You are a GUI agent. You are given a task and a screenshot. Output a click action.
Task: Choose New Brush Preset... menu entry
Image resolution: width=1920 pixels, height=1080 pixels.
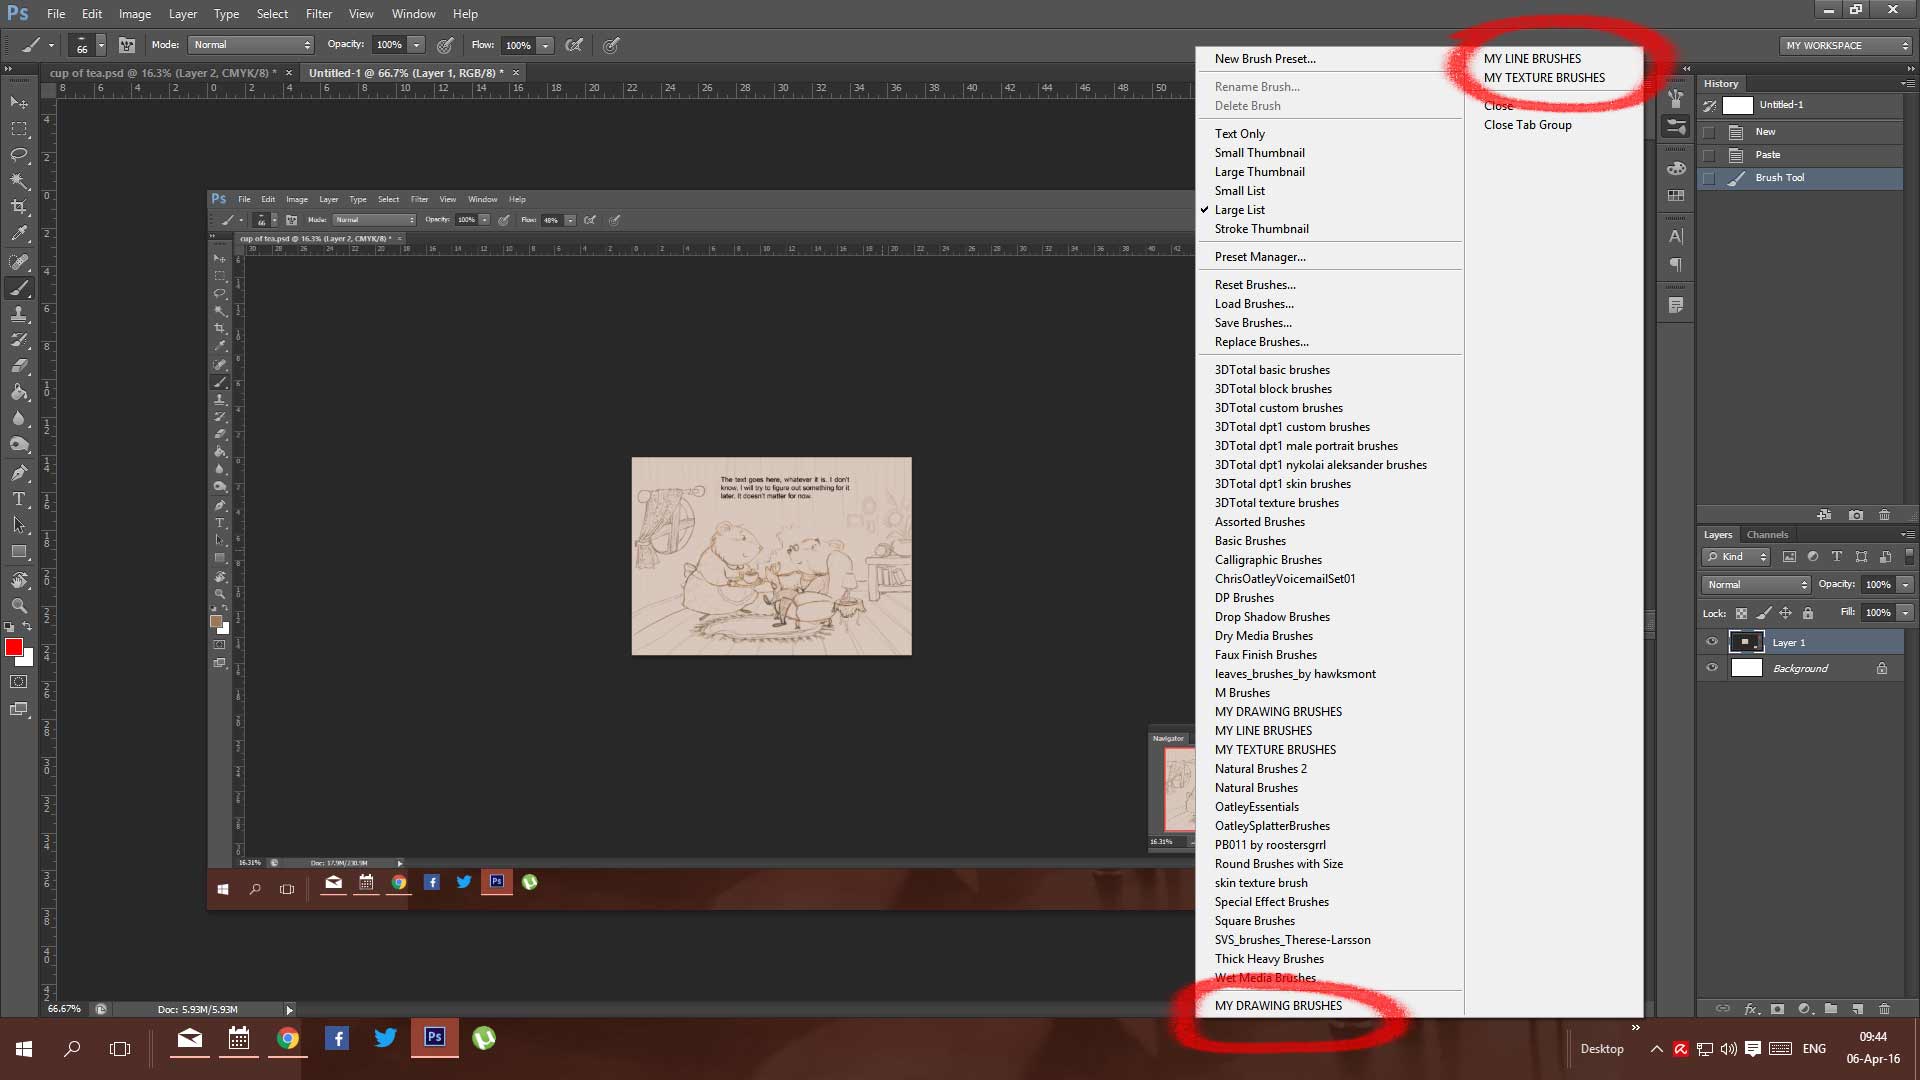[1265, 59]
